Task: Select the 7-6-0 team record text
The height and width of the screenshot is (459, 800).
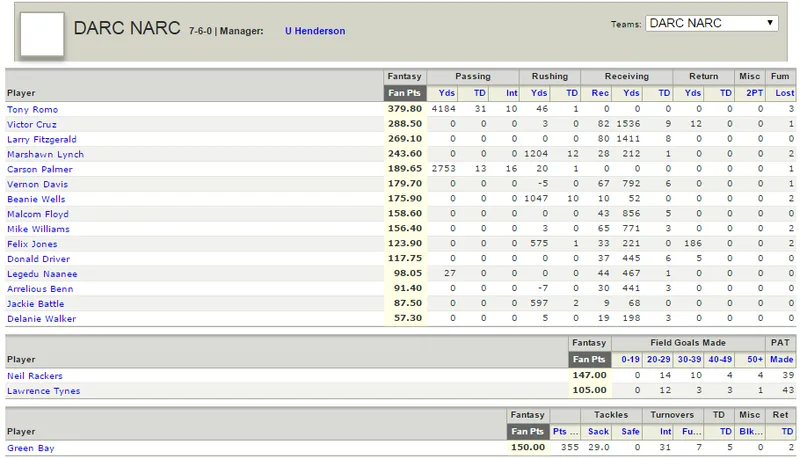Action: point(200,31)
